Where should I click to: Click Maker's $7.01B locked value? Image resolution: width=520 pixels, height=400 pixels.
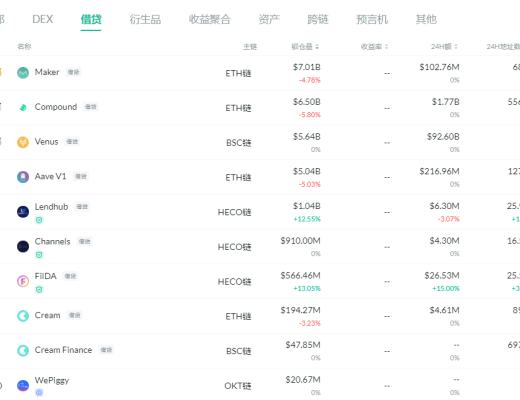[x=307, y=67]
